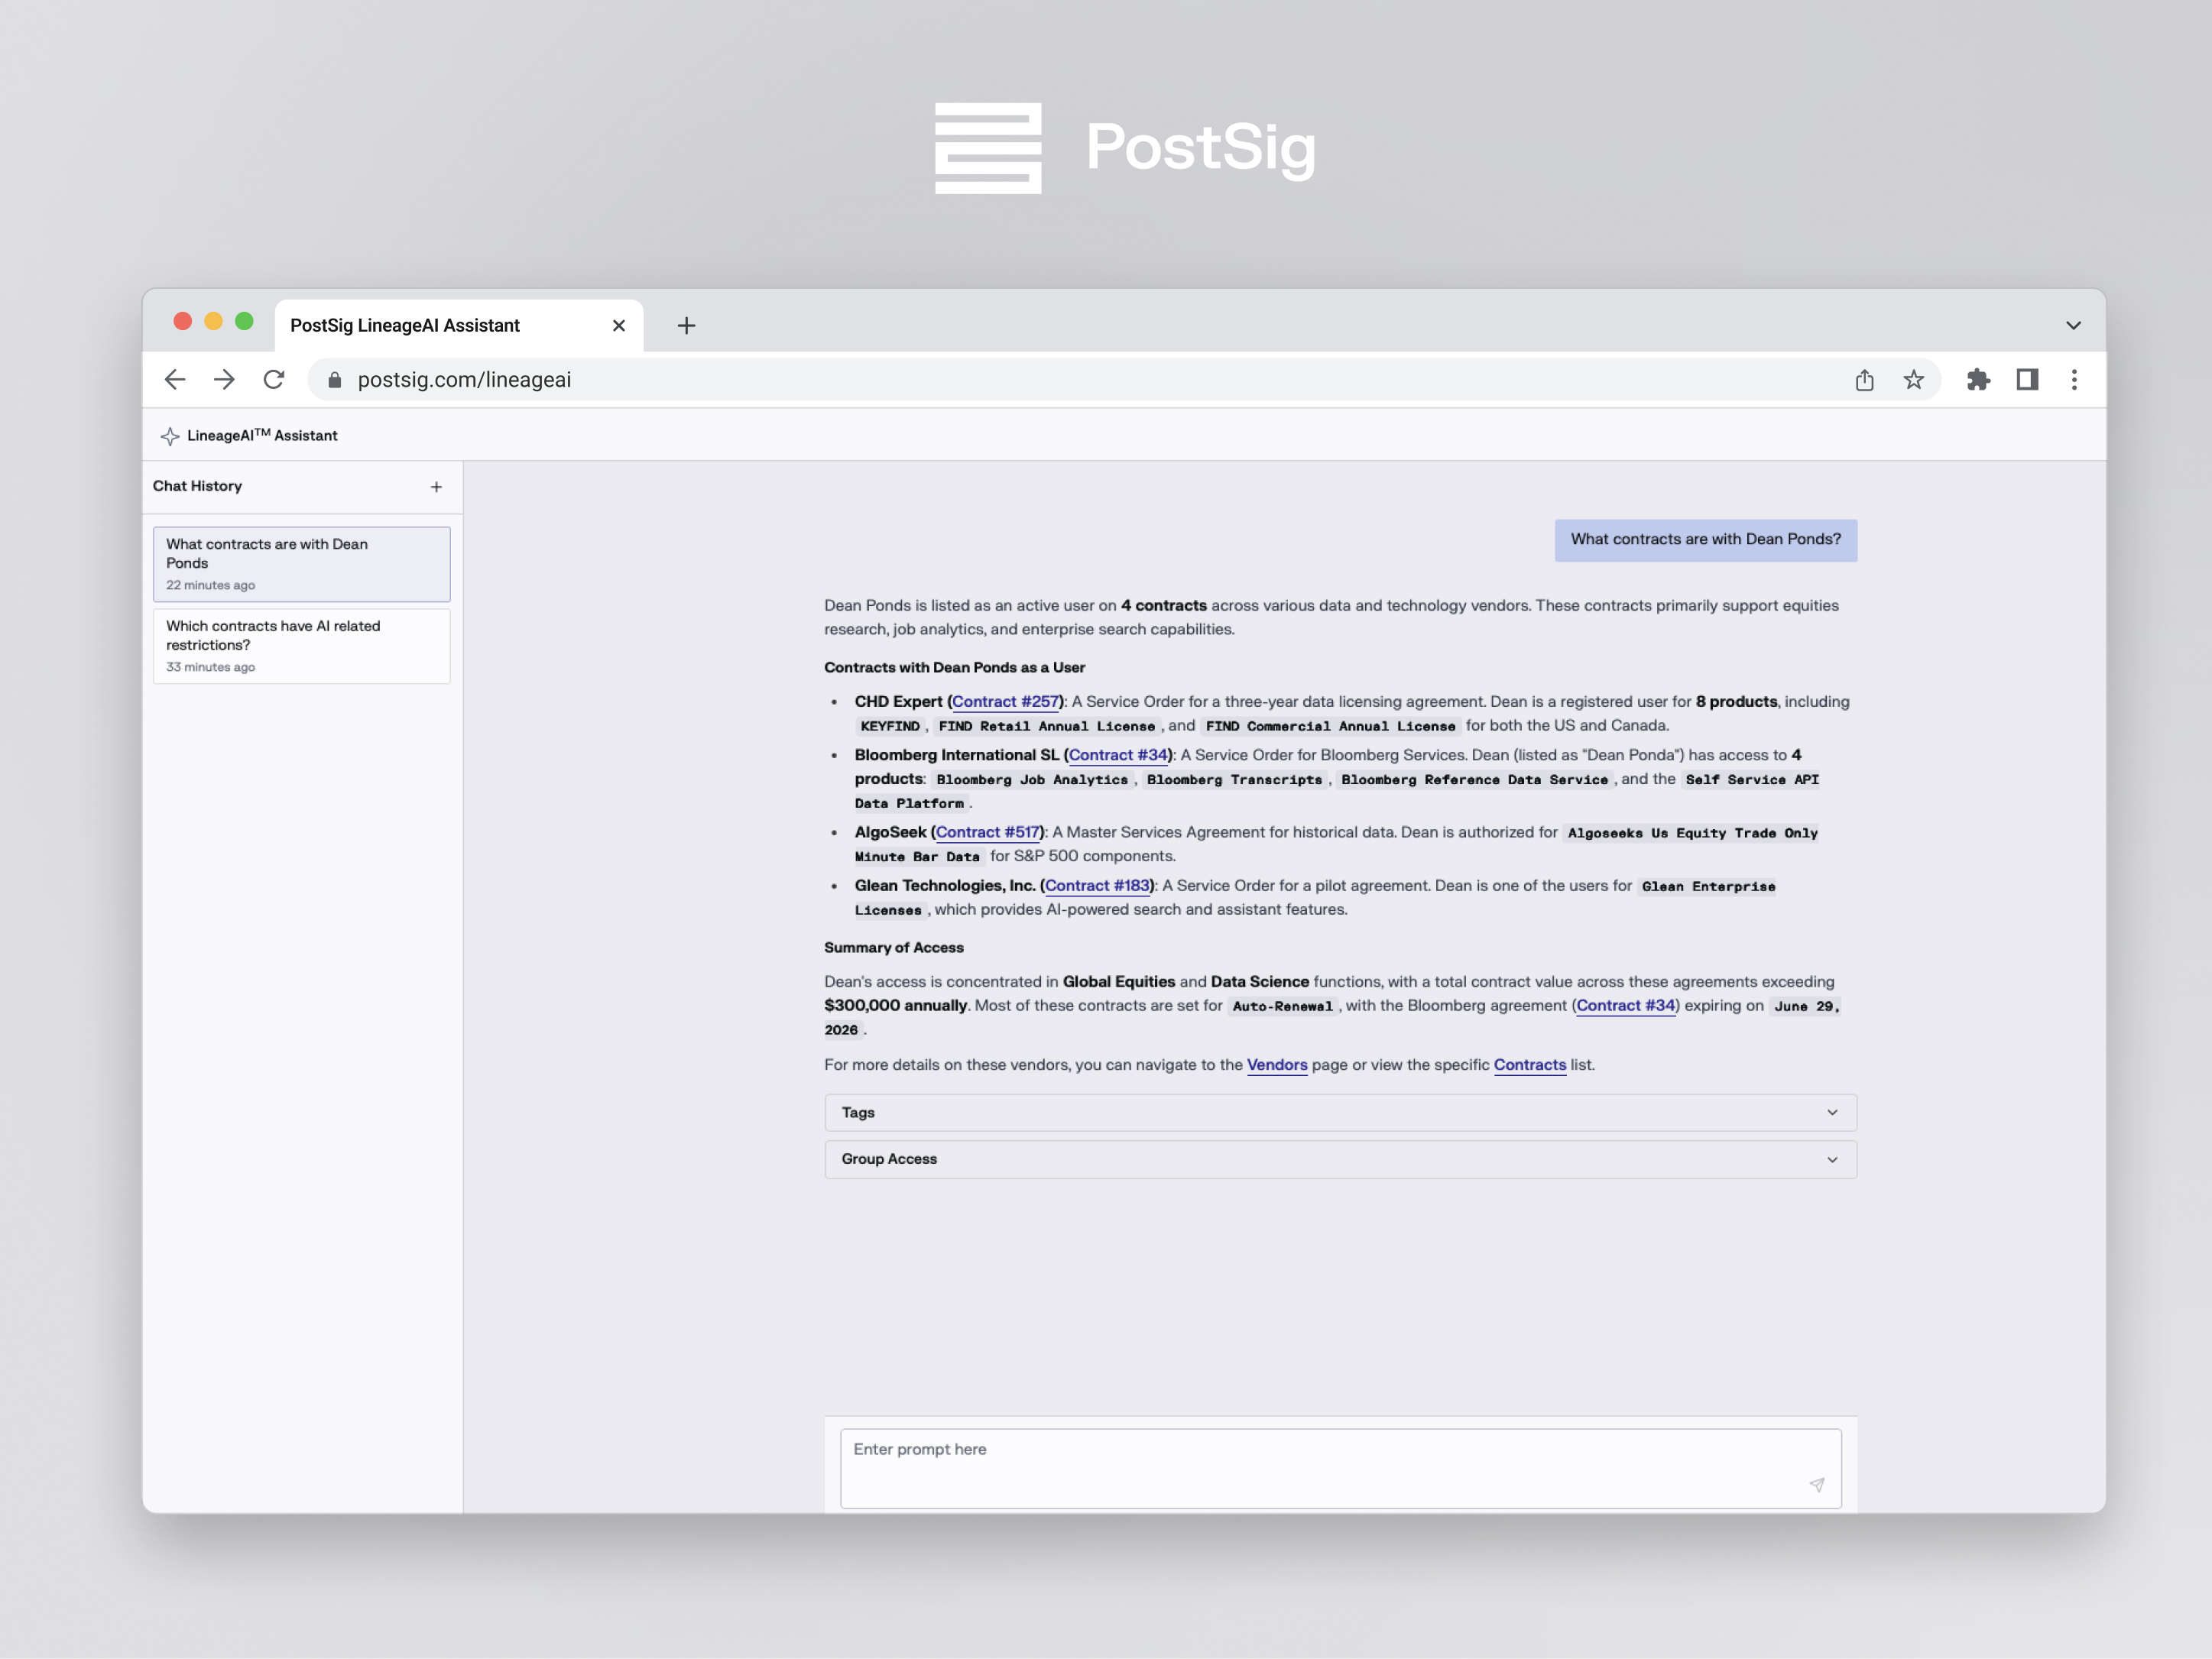The image size is (2212, 1659).
Task: Open the tab search dropdown chevron
Action: (2073, 326)
